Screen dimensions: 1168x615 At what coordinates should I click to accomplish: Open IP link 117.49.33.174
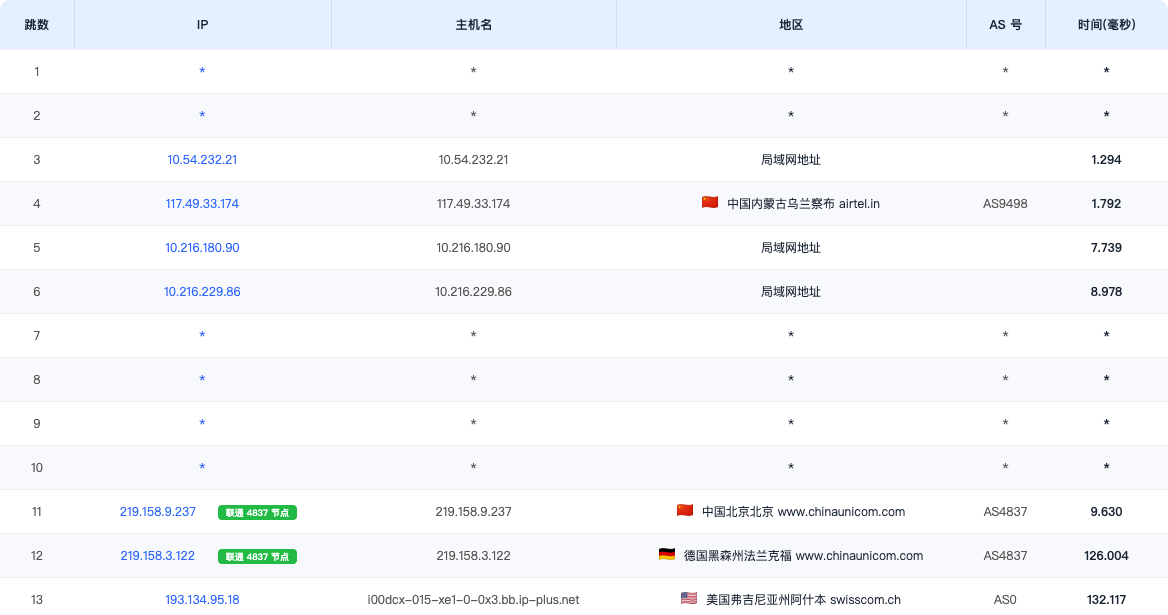(x=202, y=203)
